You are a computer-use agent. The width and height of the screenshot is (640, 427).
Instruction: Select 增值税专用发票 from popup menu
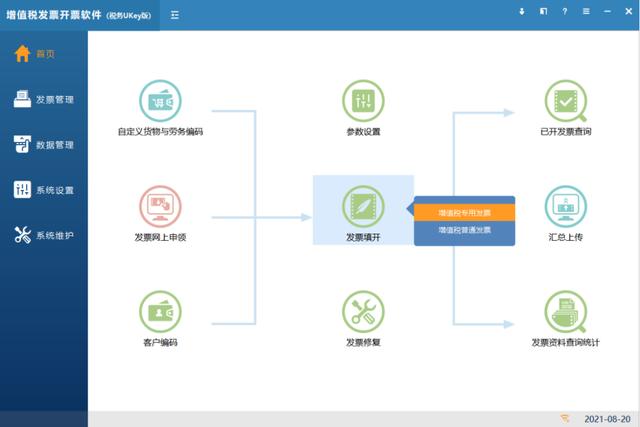464,213
